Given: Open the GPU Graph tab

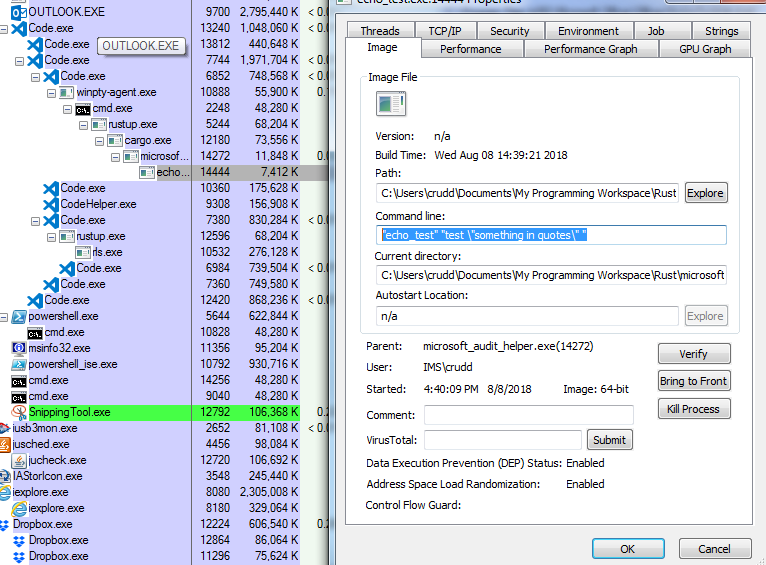Looking at the screenshot, I should pos(705,49).
